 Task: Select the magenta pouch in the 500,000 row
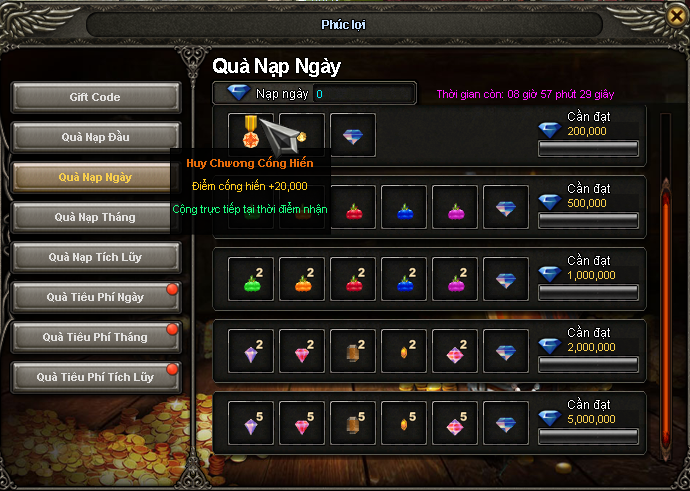click(455, 207)
